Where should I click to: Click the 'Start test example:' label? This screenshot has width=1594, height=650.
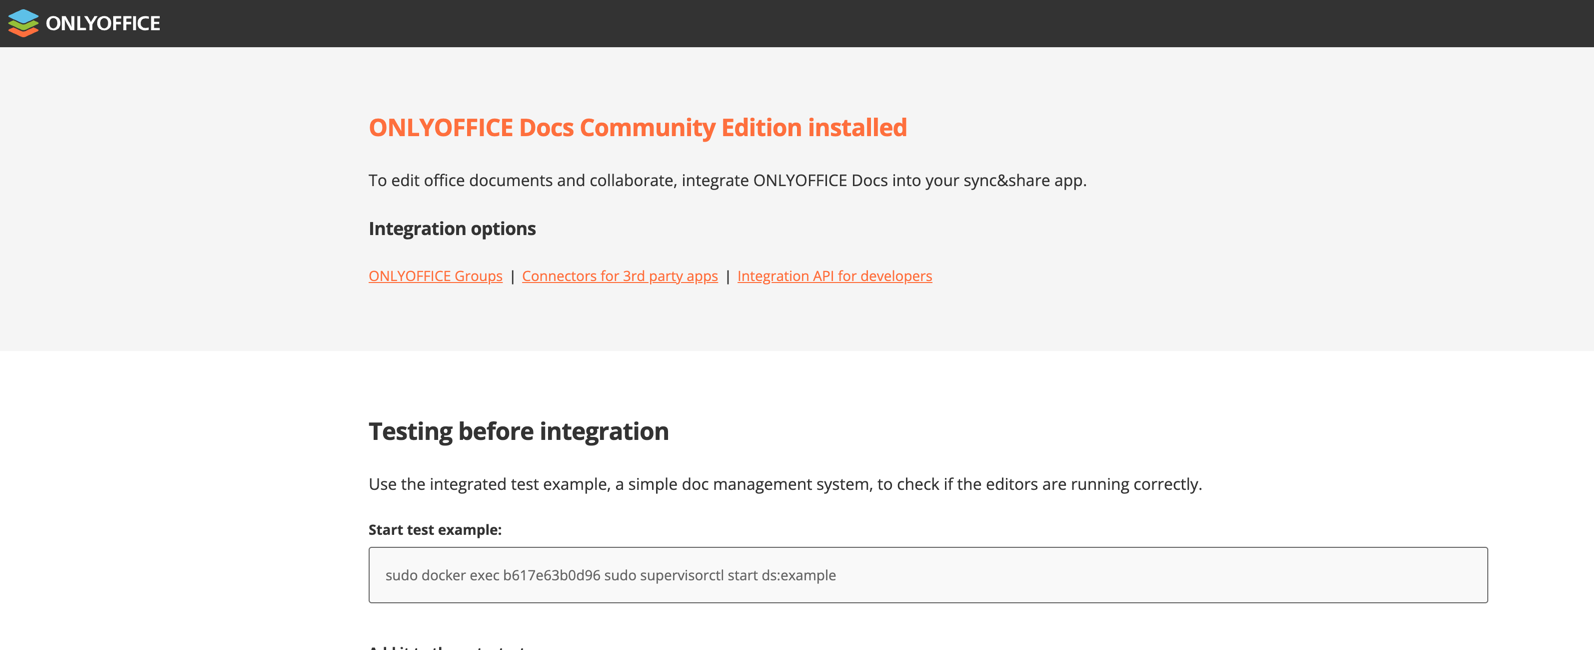(435, 530)
